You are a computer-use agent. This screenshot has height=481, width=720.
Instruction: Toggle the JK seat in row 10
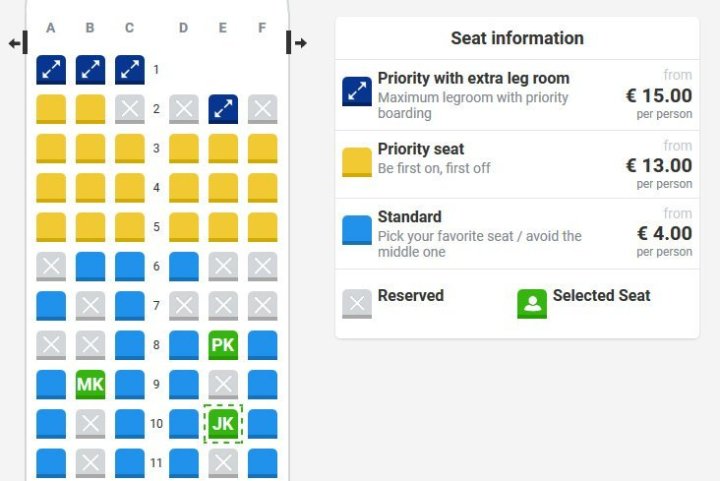coord(223,423)
